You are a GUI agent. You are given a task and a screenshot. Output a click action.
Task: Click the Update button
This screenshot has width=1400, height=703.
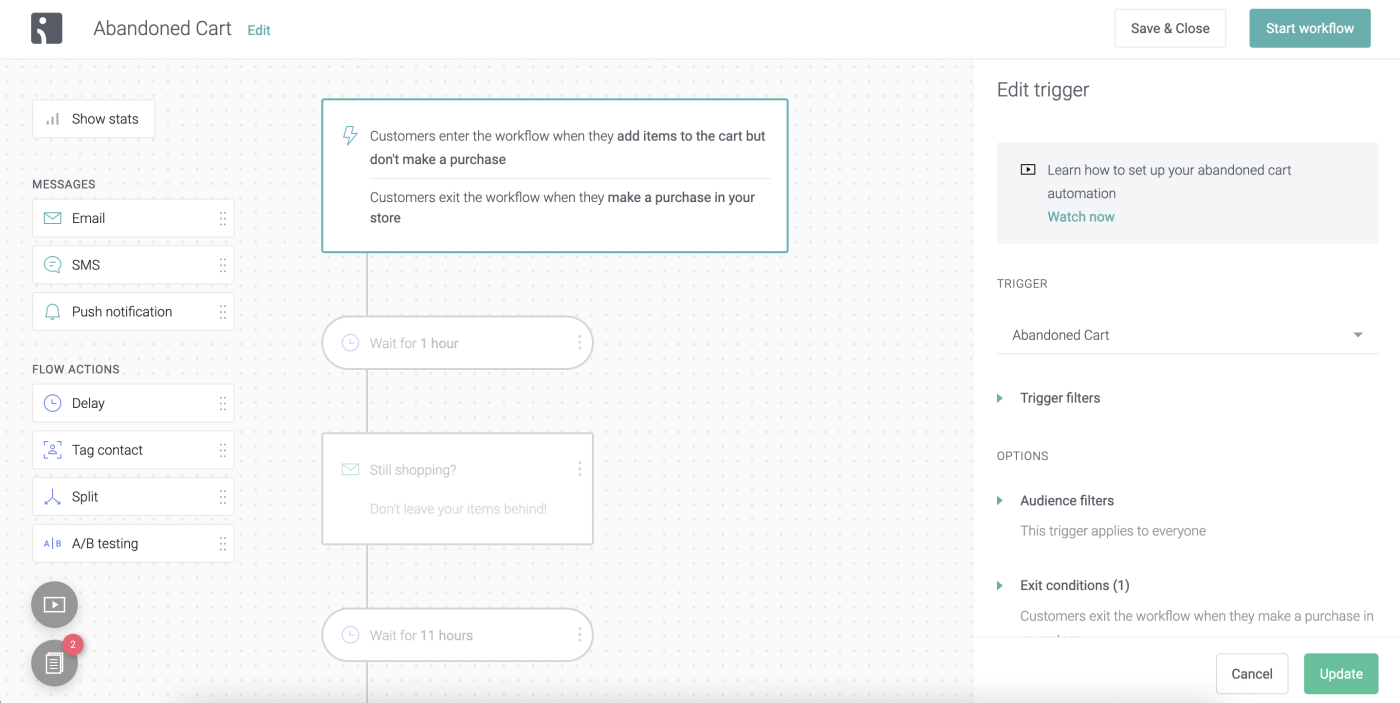tap(1341, 674)
